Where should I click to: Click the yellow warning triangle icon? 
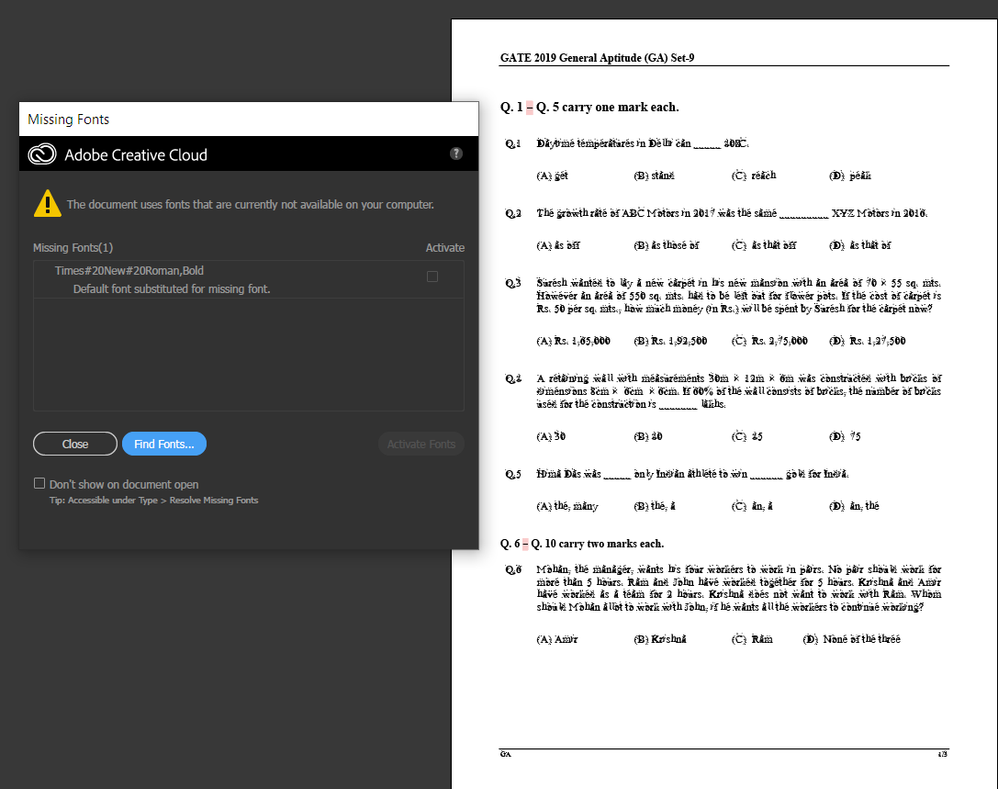click(x=47, y=204)
